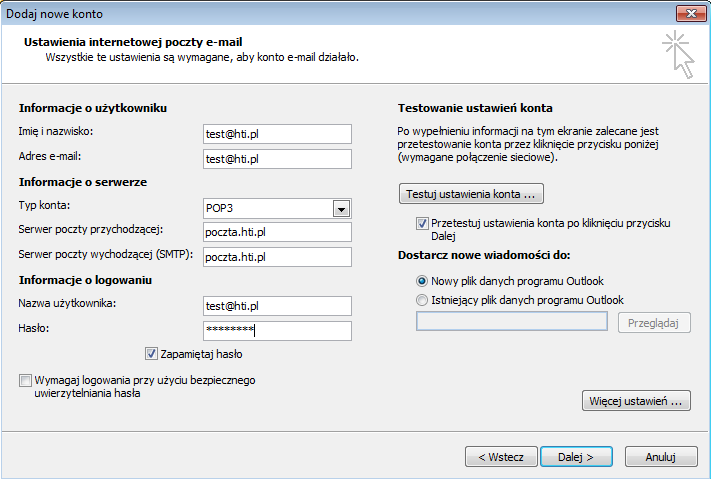The image size is (711, 479).
Task: Click Testuj ustawienia konta button
Action: (x=471, y=194)
